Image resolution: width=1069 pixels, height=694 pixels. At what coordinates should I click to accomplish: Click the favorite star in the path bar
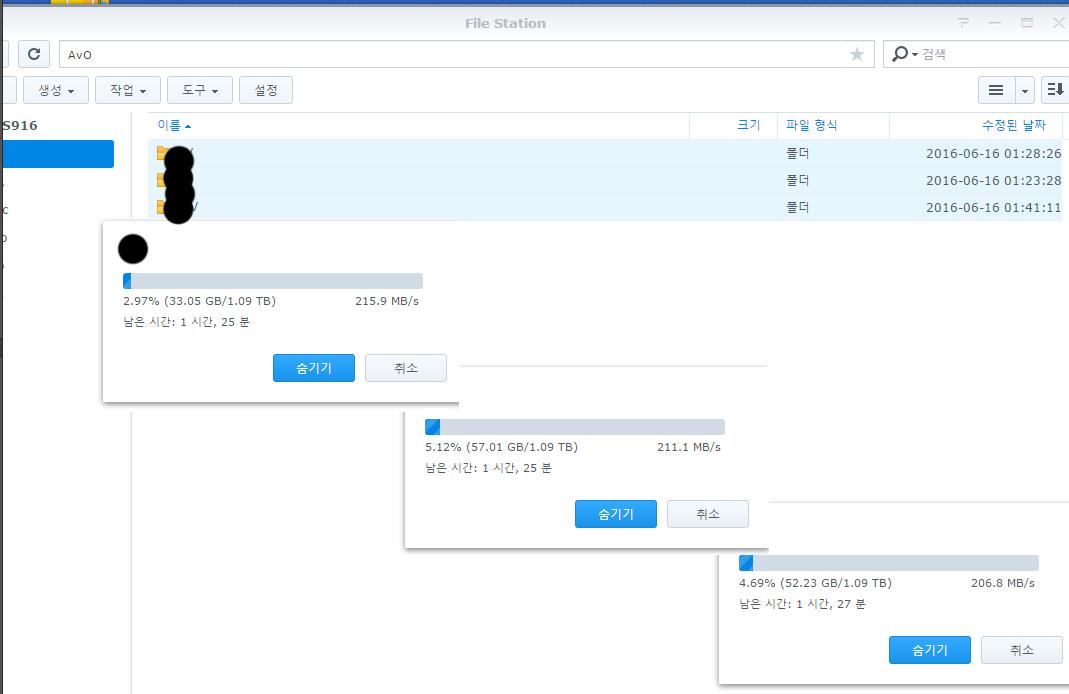point(856,54)
